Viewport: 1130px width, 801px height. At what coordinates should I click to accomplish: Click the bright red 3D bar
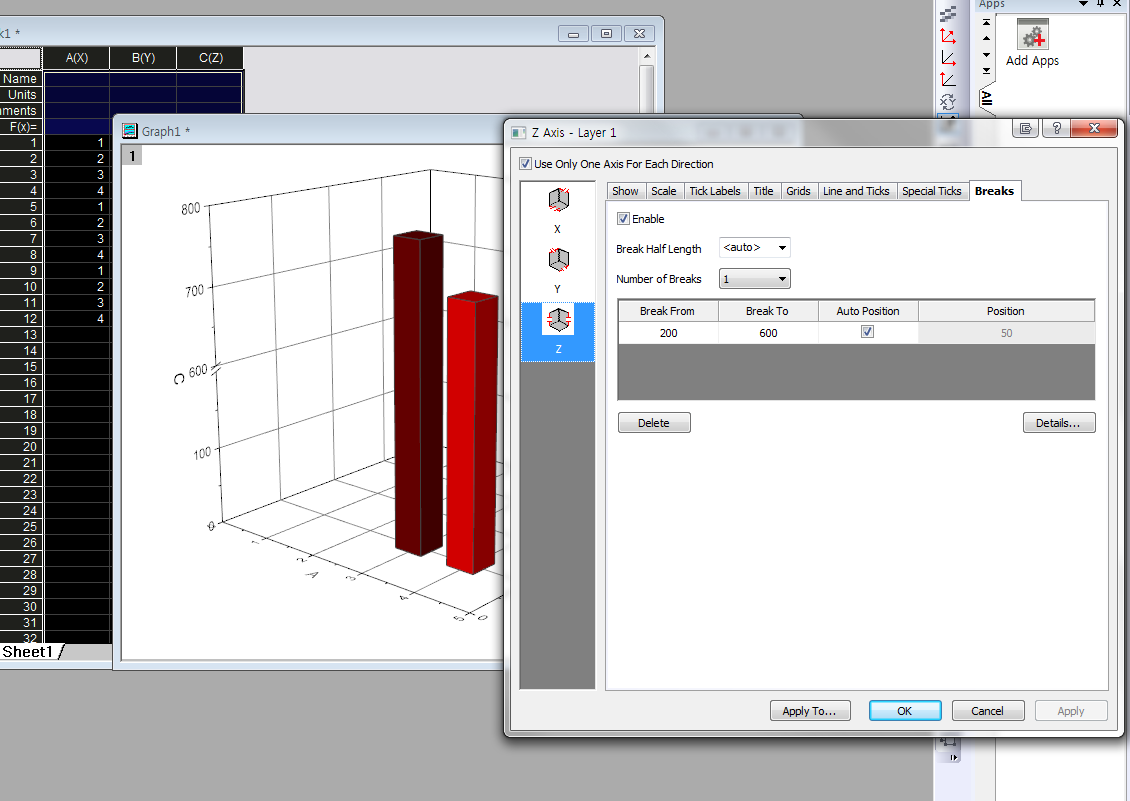(472, 433)
